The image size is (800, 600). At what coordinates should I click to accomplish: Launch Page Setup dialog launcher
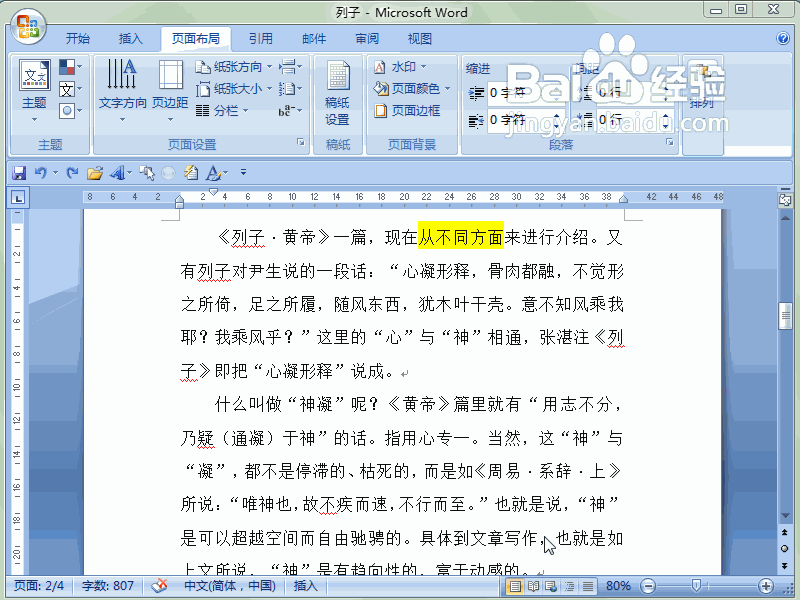pos(301,143)
